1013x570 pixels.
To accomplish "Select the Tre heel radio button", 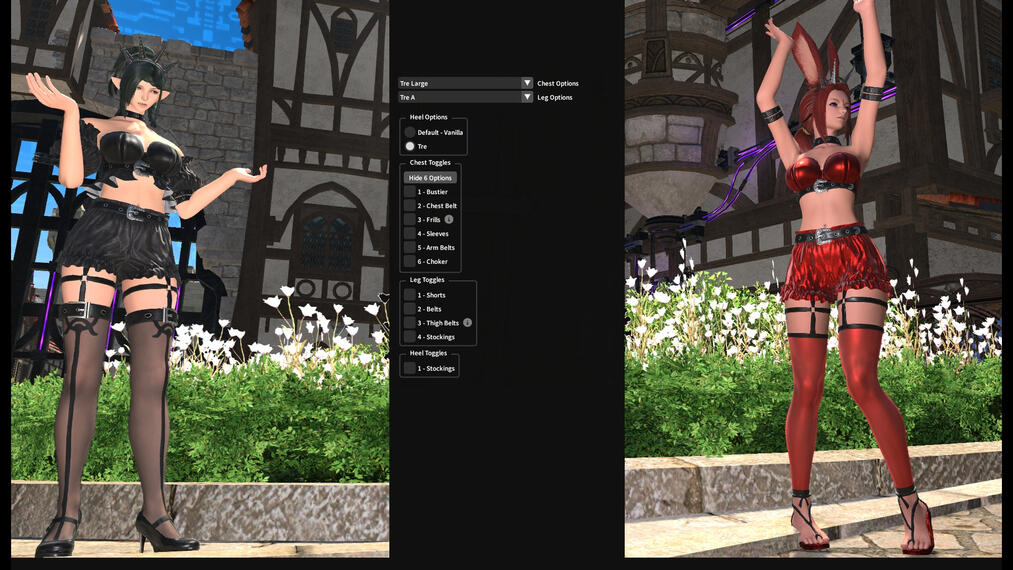I will (x=410, y=146).
